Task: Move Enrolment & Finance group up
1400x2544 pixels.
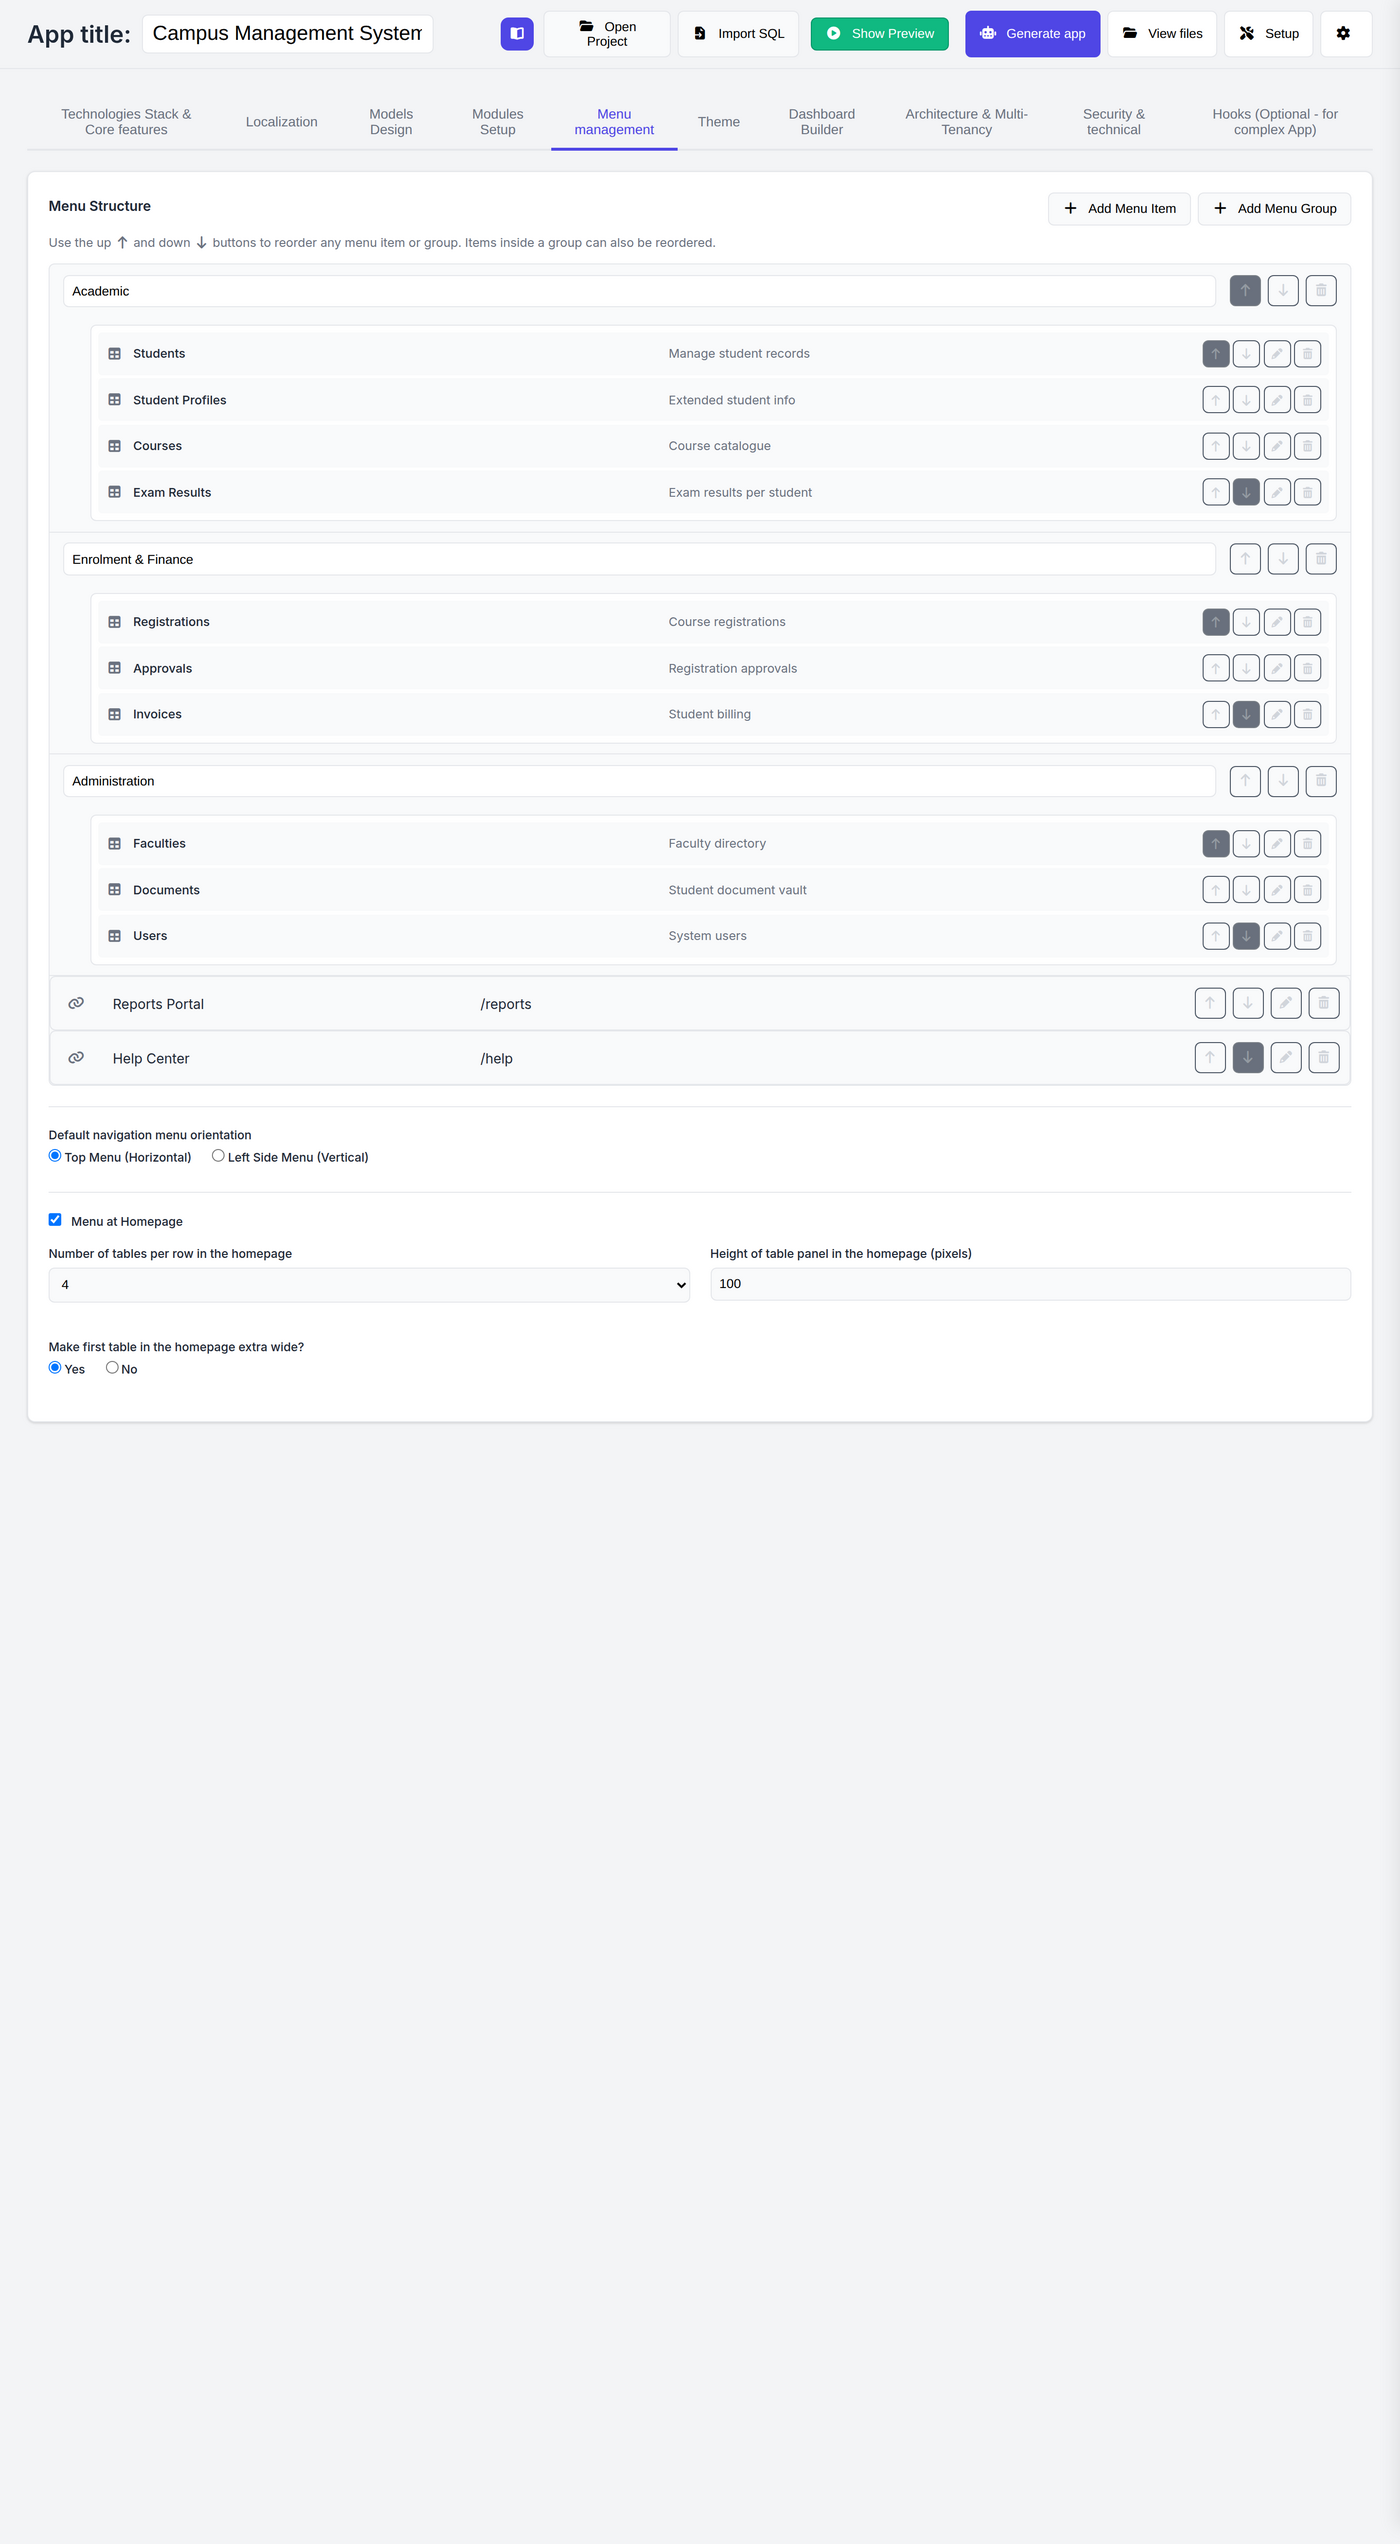Action: [1245, 559]
